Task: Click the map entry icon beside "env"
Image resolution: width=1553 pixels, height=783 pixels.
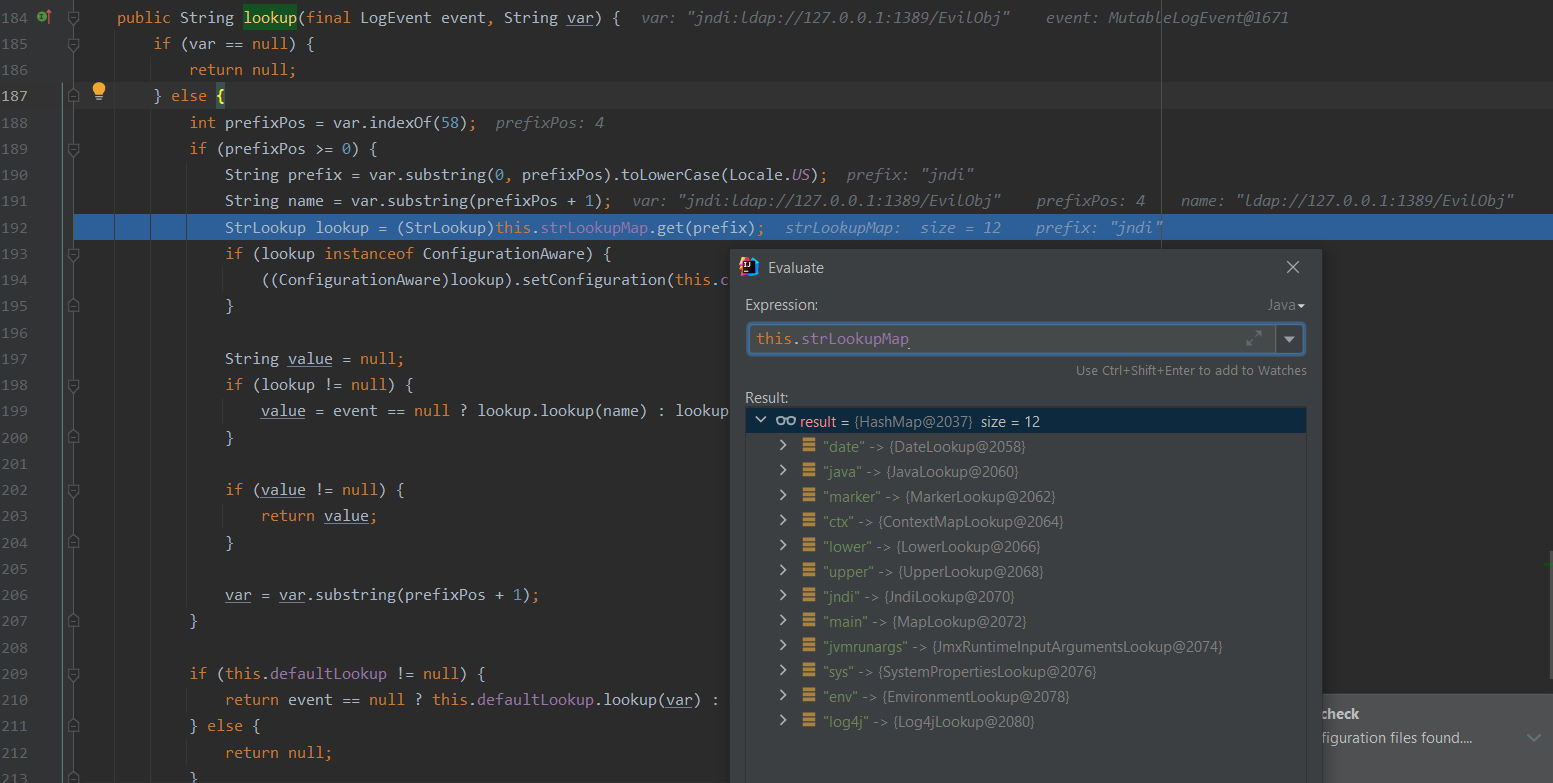Action: pyautogui.click(x=809, y=696)
